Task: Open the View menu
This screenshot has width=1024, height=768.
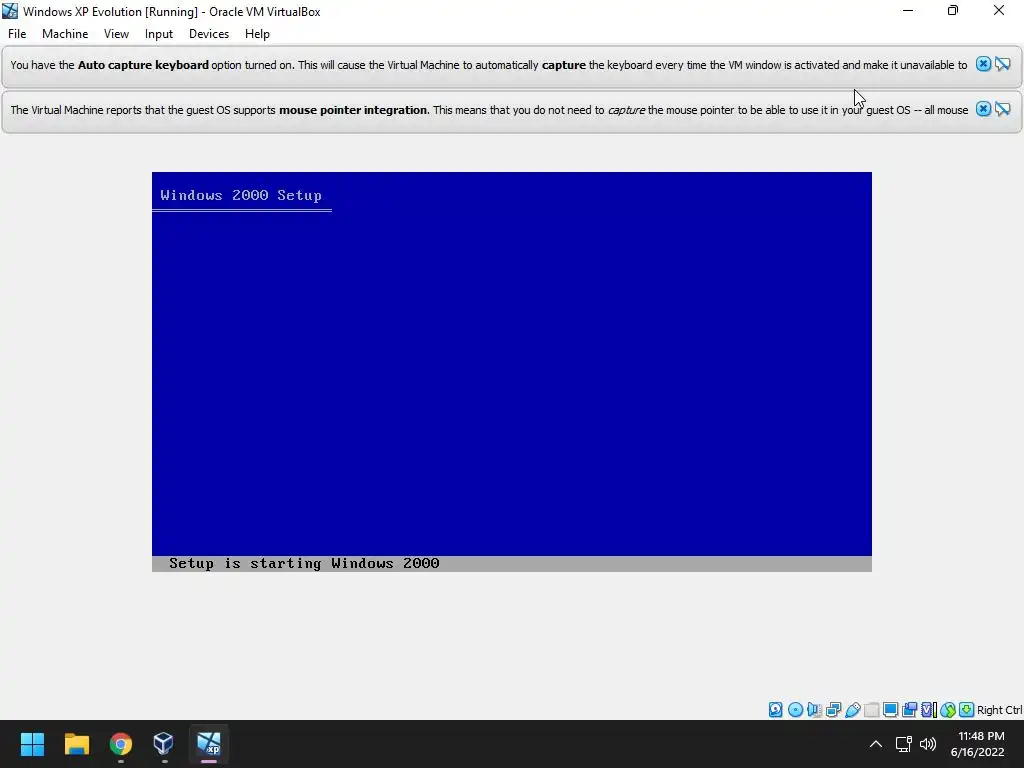Action: [116, 34]
